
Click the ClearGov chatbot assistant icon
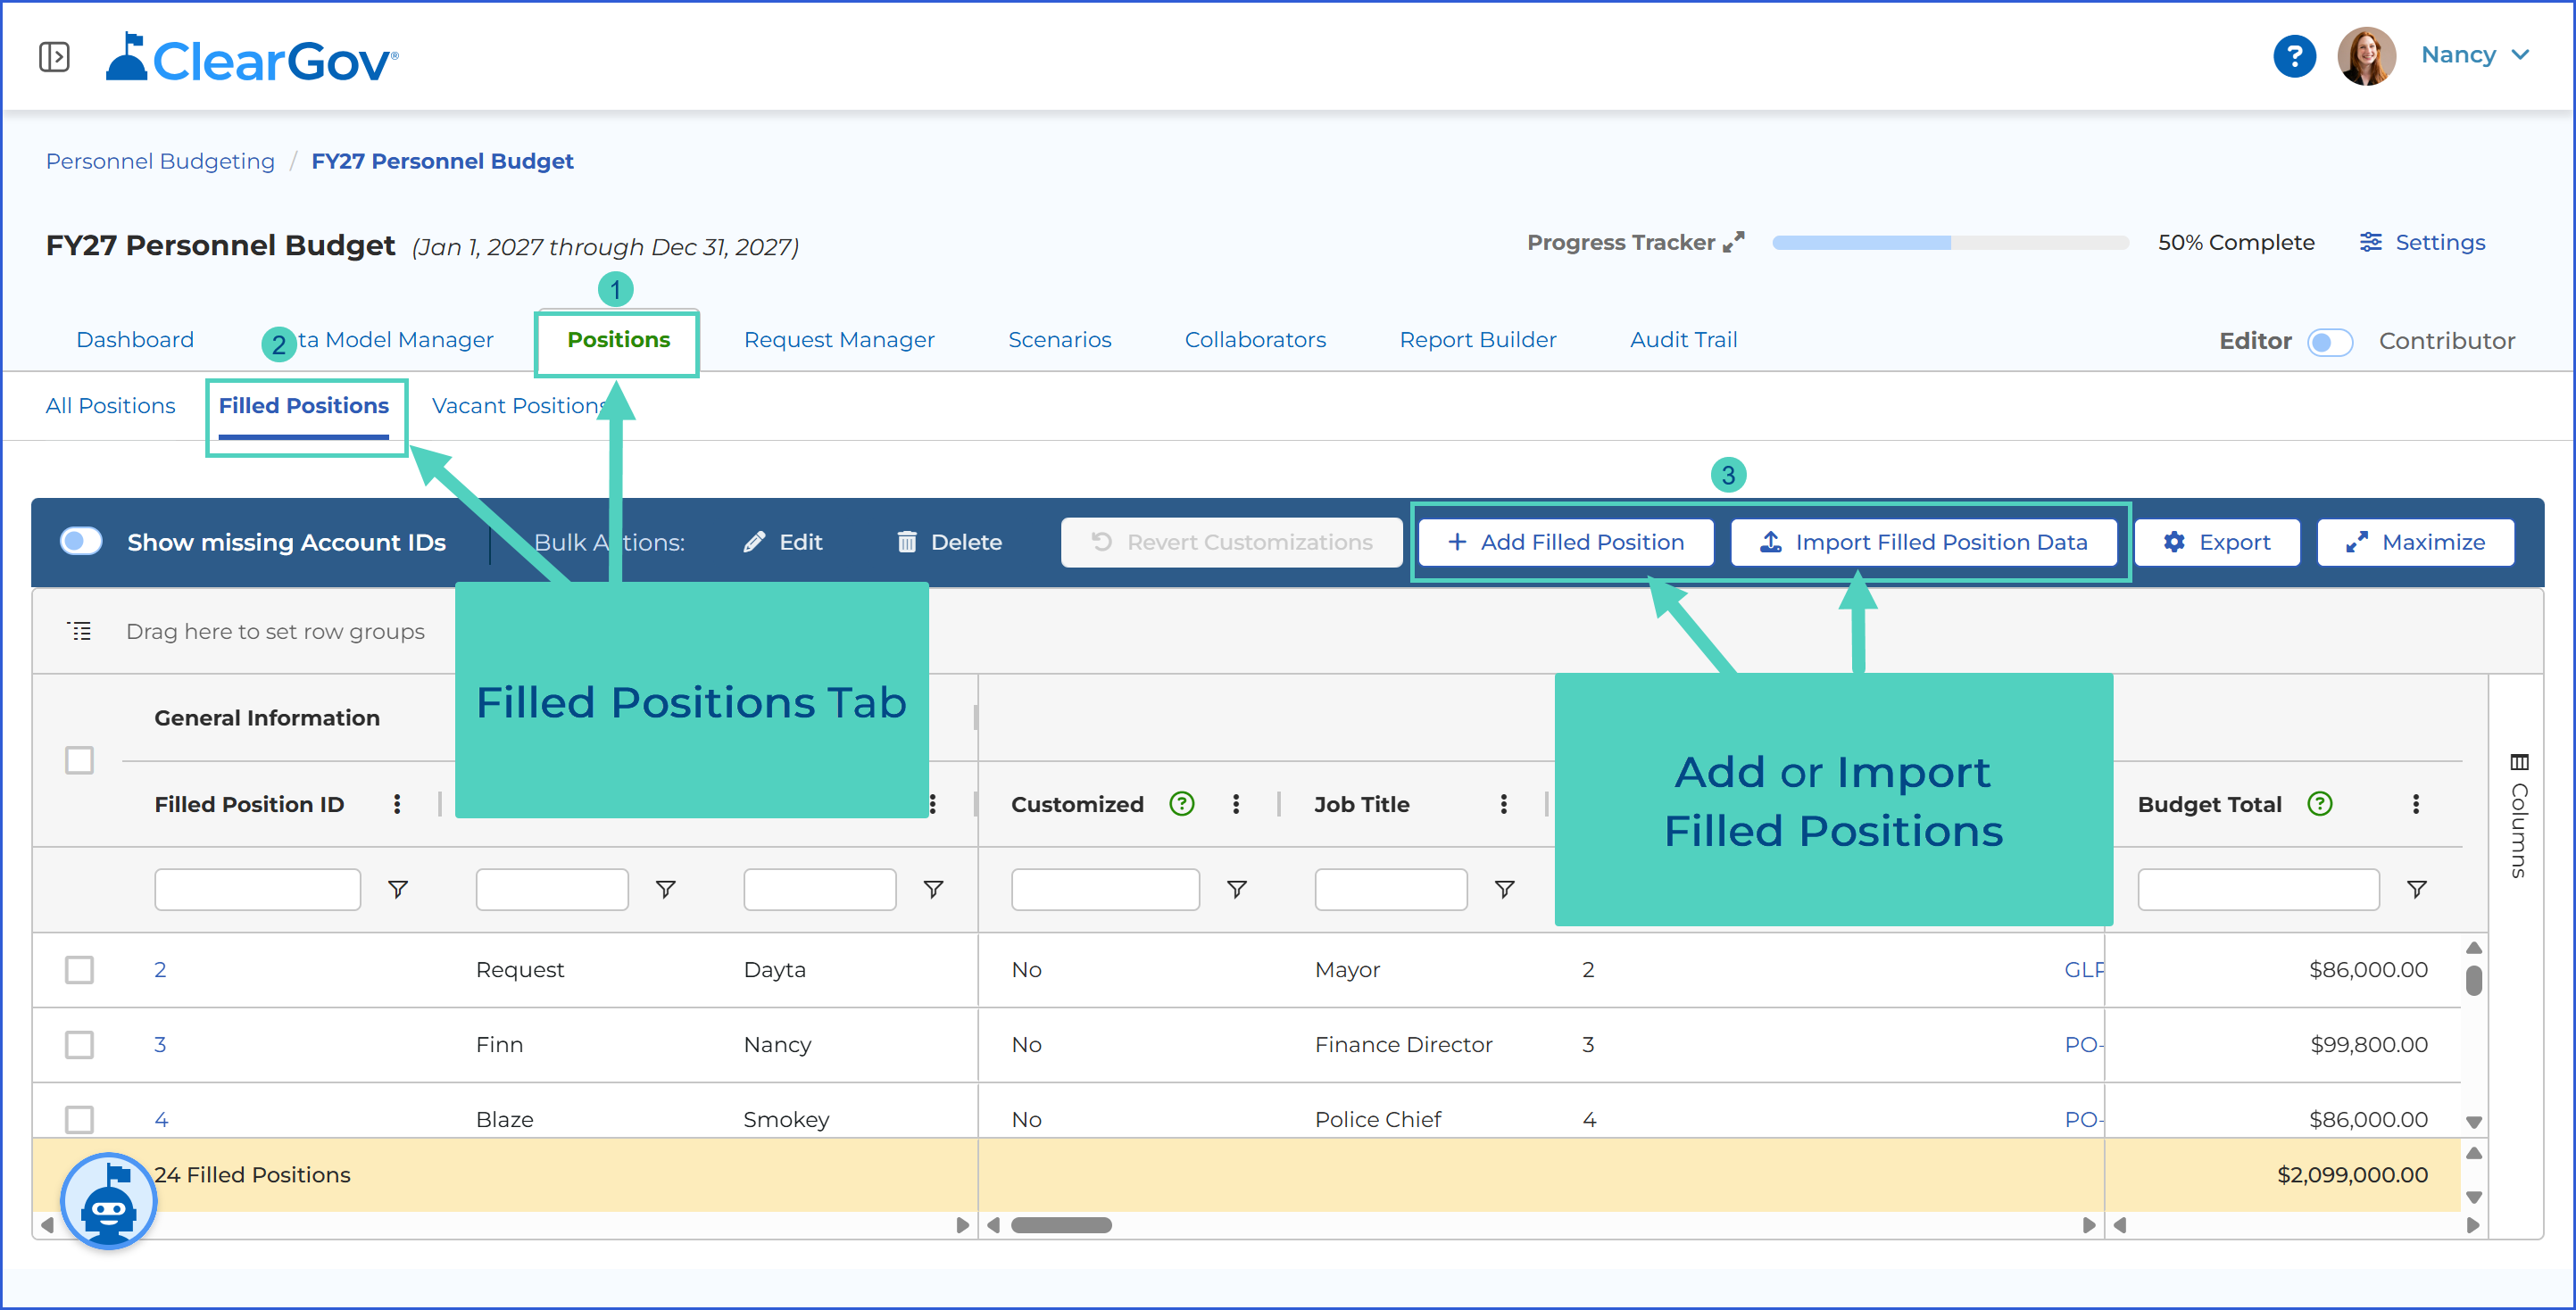tap(109, 1201)
